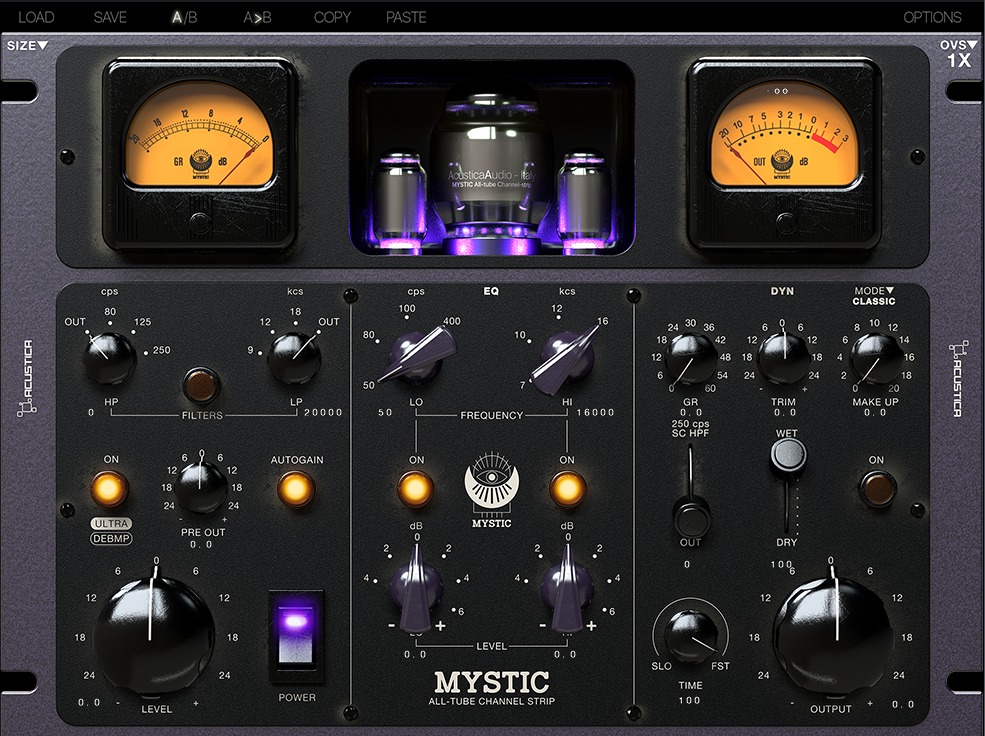Click the LO band dB level knob
This screenshot has height=736, width=985.
click(x=416, y=589)
